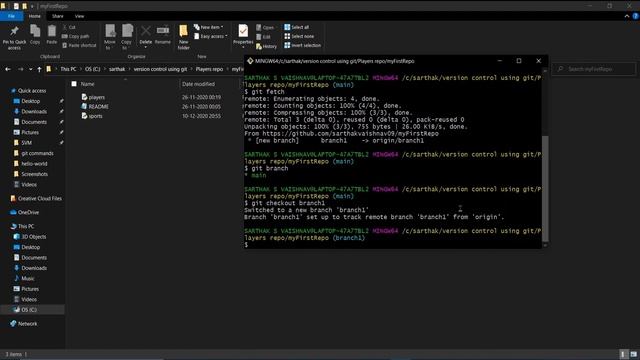Click the History ribbon item

tap(267, 47)
